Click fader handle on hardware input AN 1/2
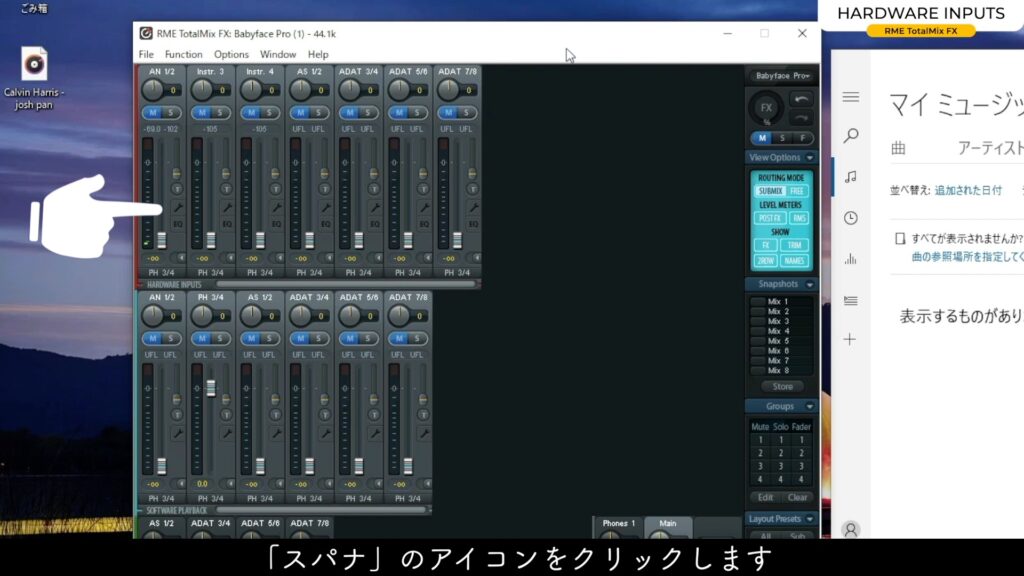This screenshot has width=1024, height=576. pyautogui.click(x=161, y=240)
